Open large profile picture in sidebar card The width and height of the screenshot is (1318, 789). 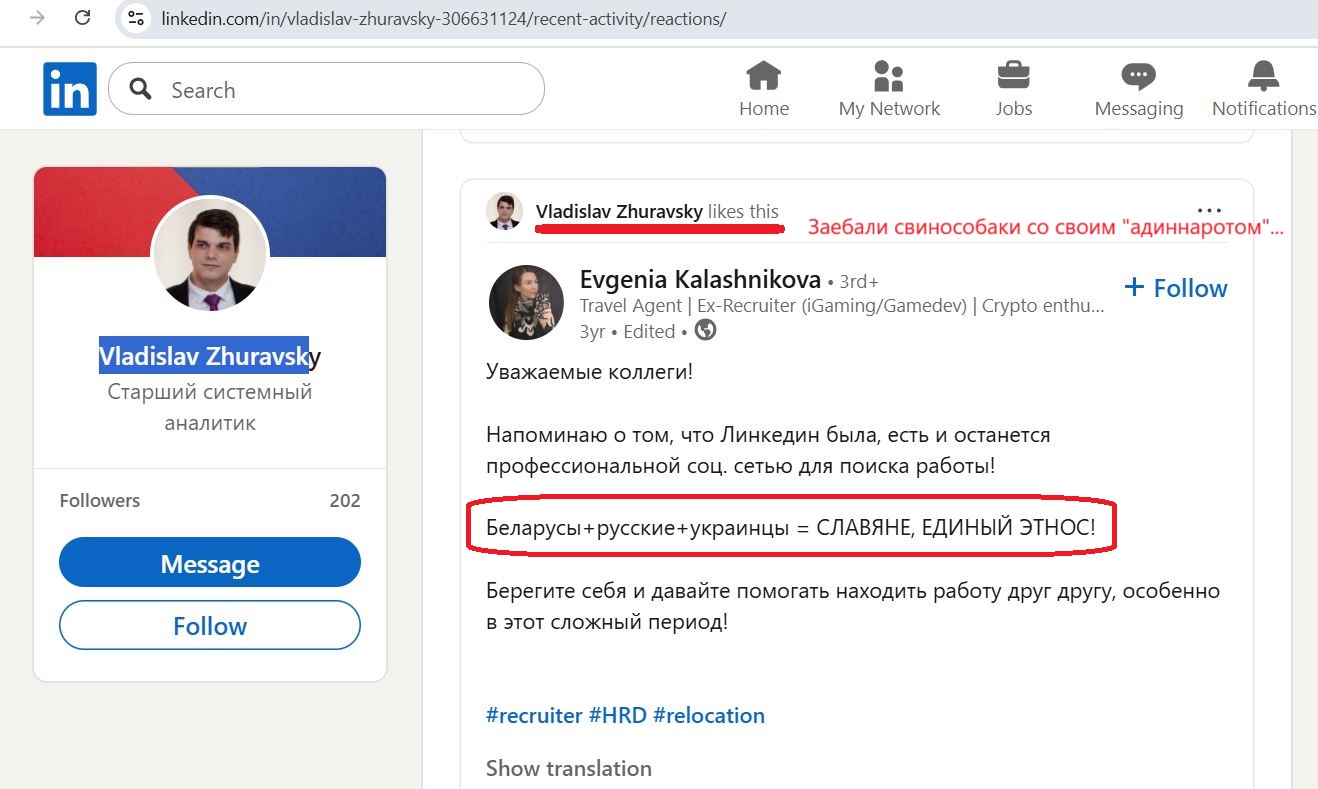pos(210,254)
